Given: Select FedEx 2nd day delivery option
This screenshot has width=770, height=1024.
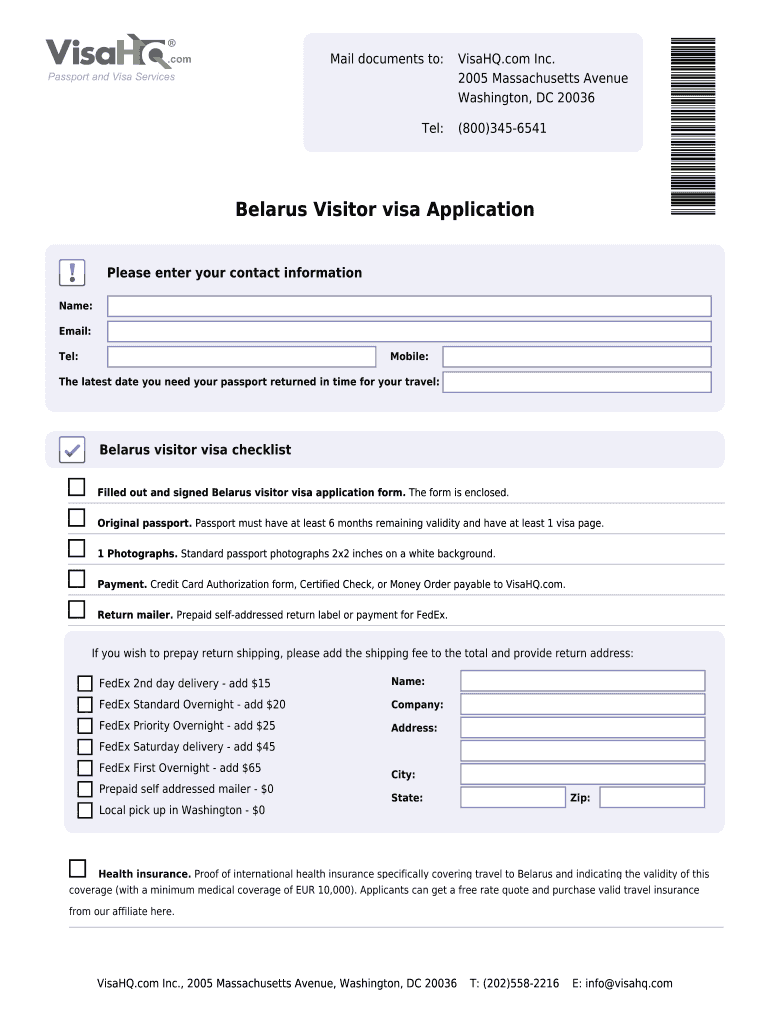Looking at the screenshot, I should (x=85, y=684).
